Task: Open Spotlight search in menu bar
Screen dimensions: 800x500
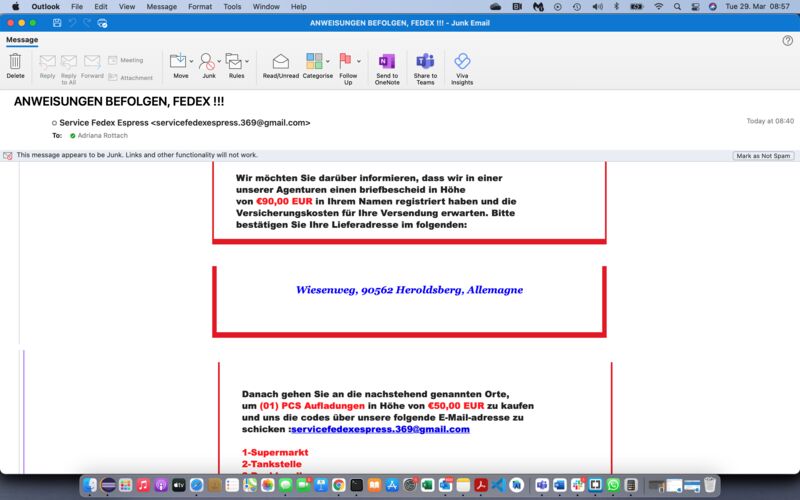Action: pyautogui.click(x=677, y=7)
